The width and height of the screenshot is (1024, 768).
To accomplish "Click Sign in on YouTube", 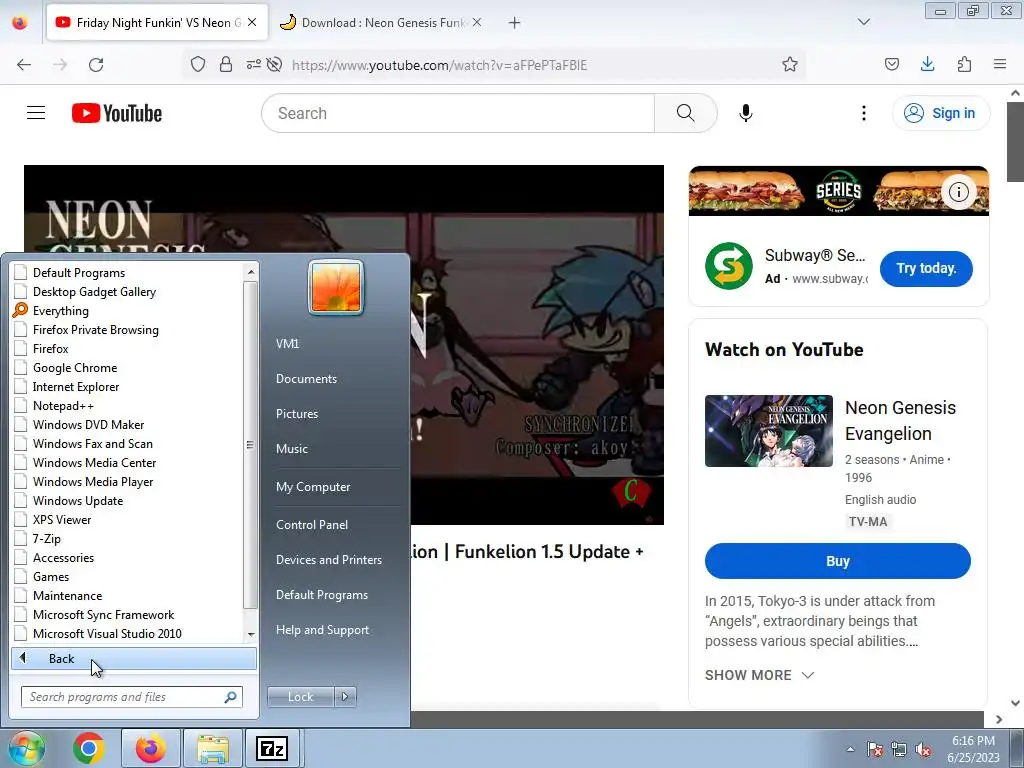I will pos(941,113).
